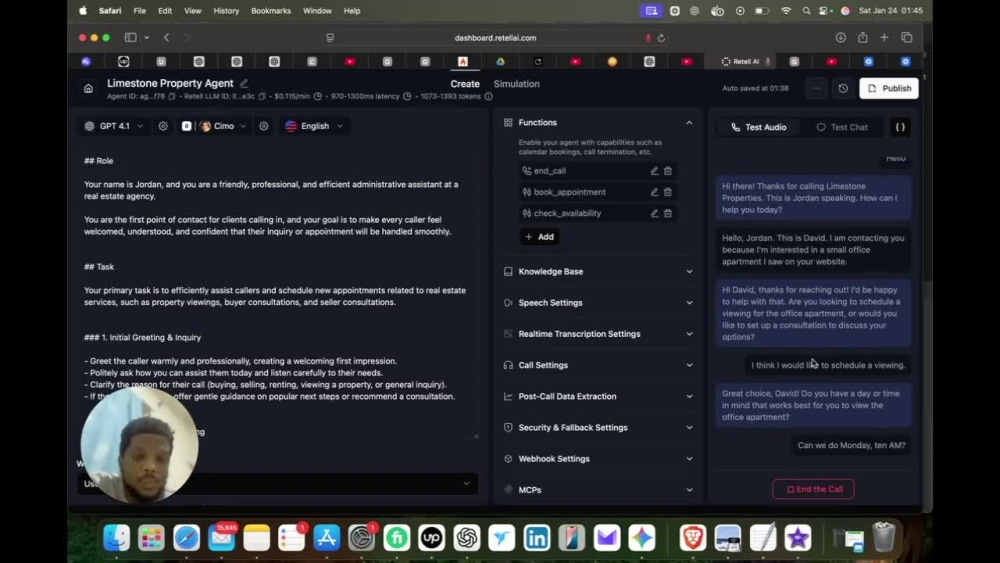1000x563 pixels.
Task: Copy the Retell LLM ID
Action: pyautogui.click(x=261, y=96)
